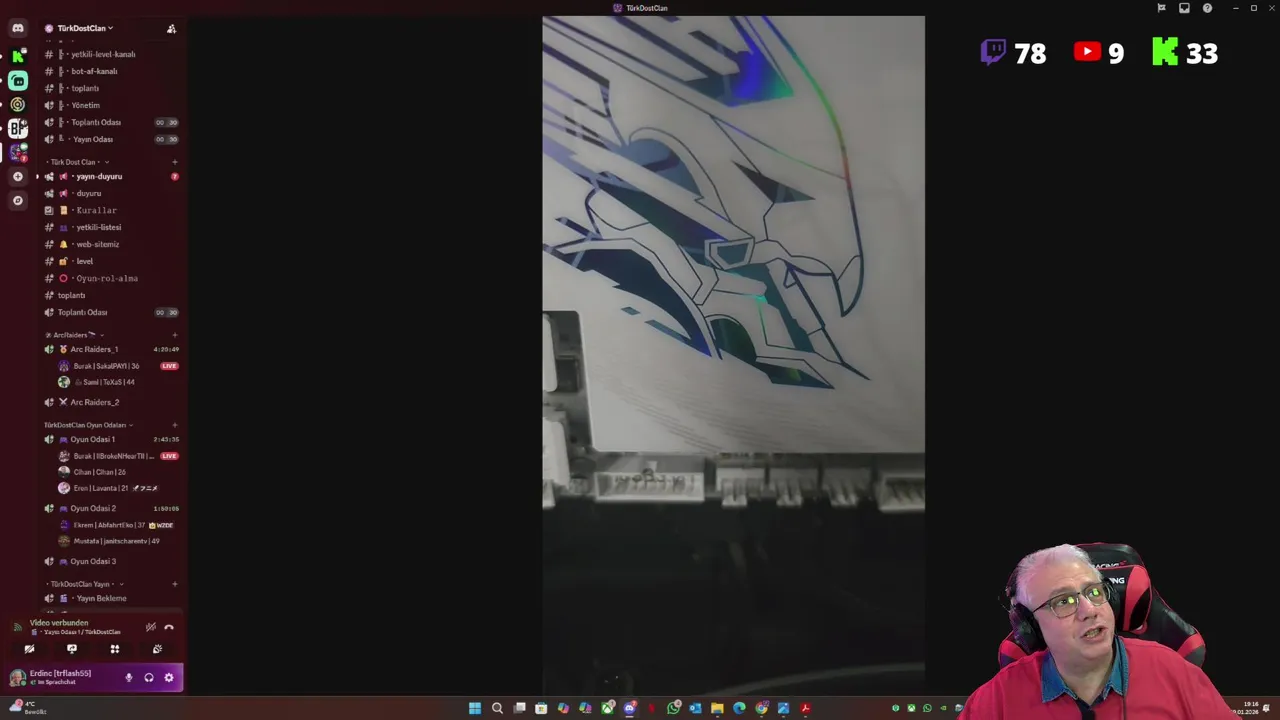Add channel to ArcRaiders category
The image size is (1280, 720).
pyautogui.click(x=174, y=335)
